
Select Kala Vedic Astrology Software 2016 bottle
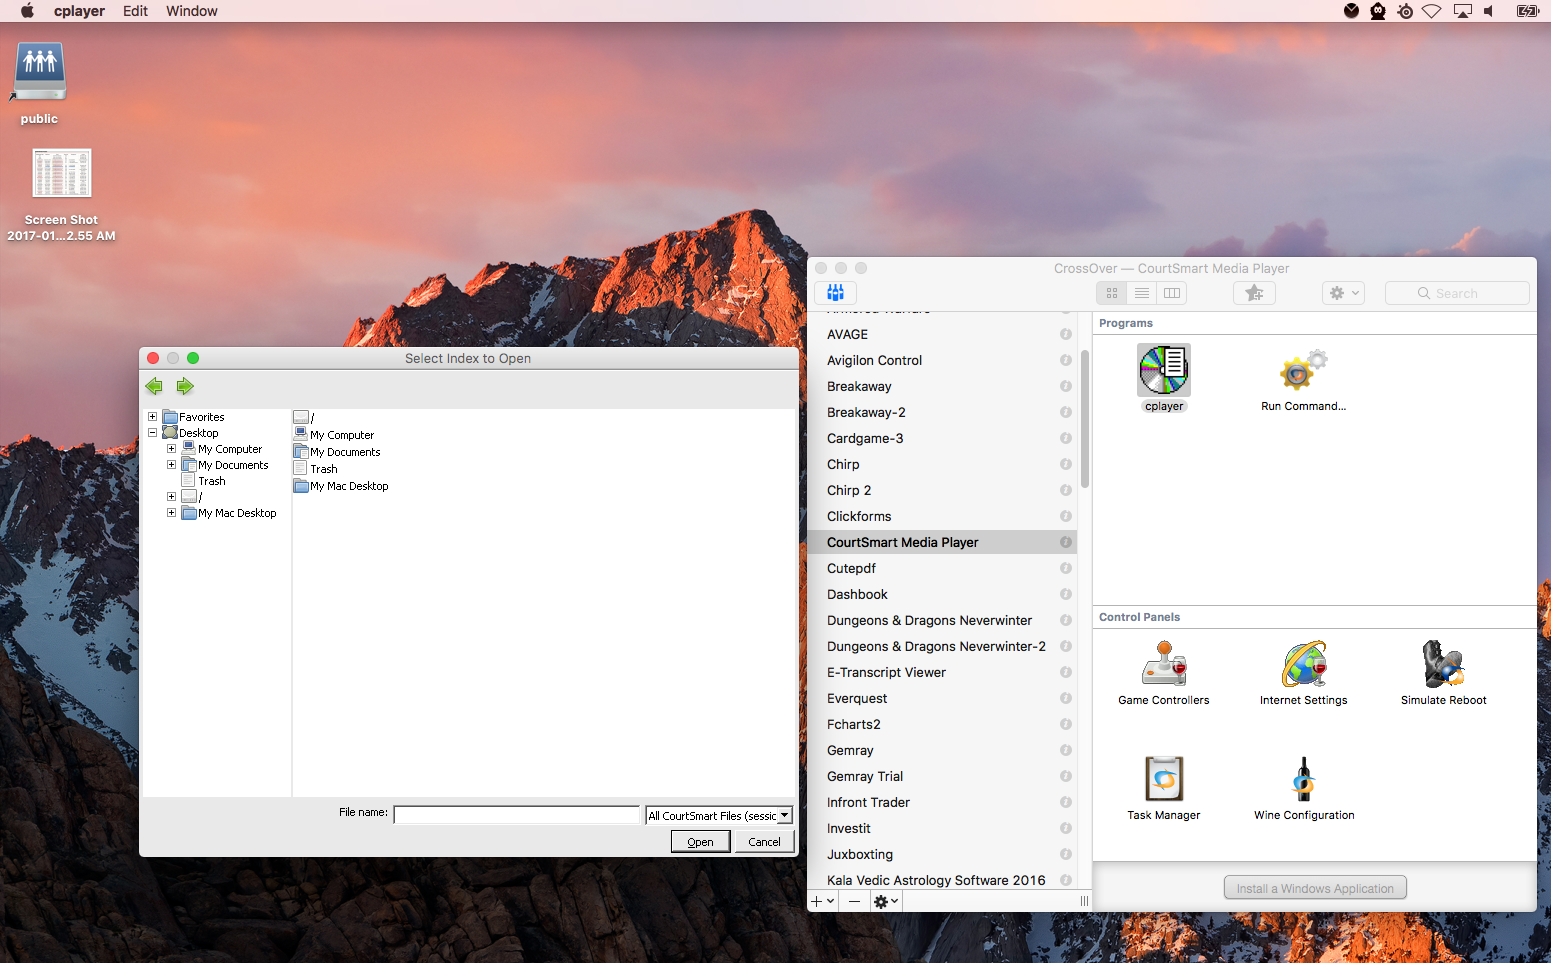click(x=941, y=880)
